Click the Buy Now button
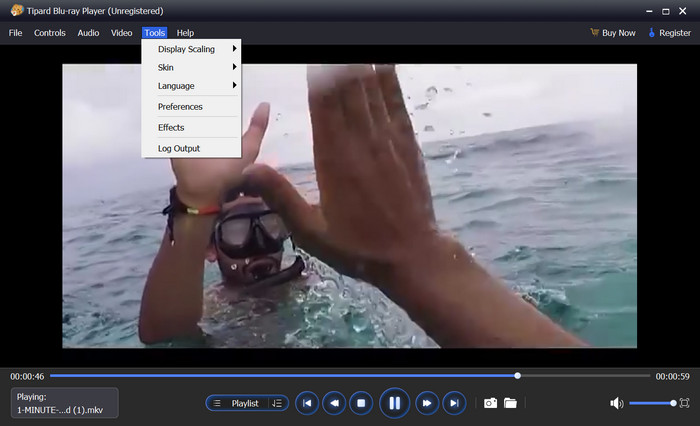The image size is (700, 426). tap(612, 33)
